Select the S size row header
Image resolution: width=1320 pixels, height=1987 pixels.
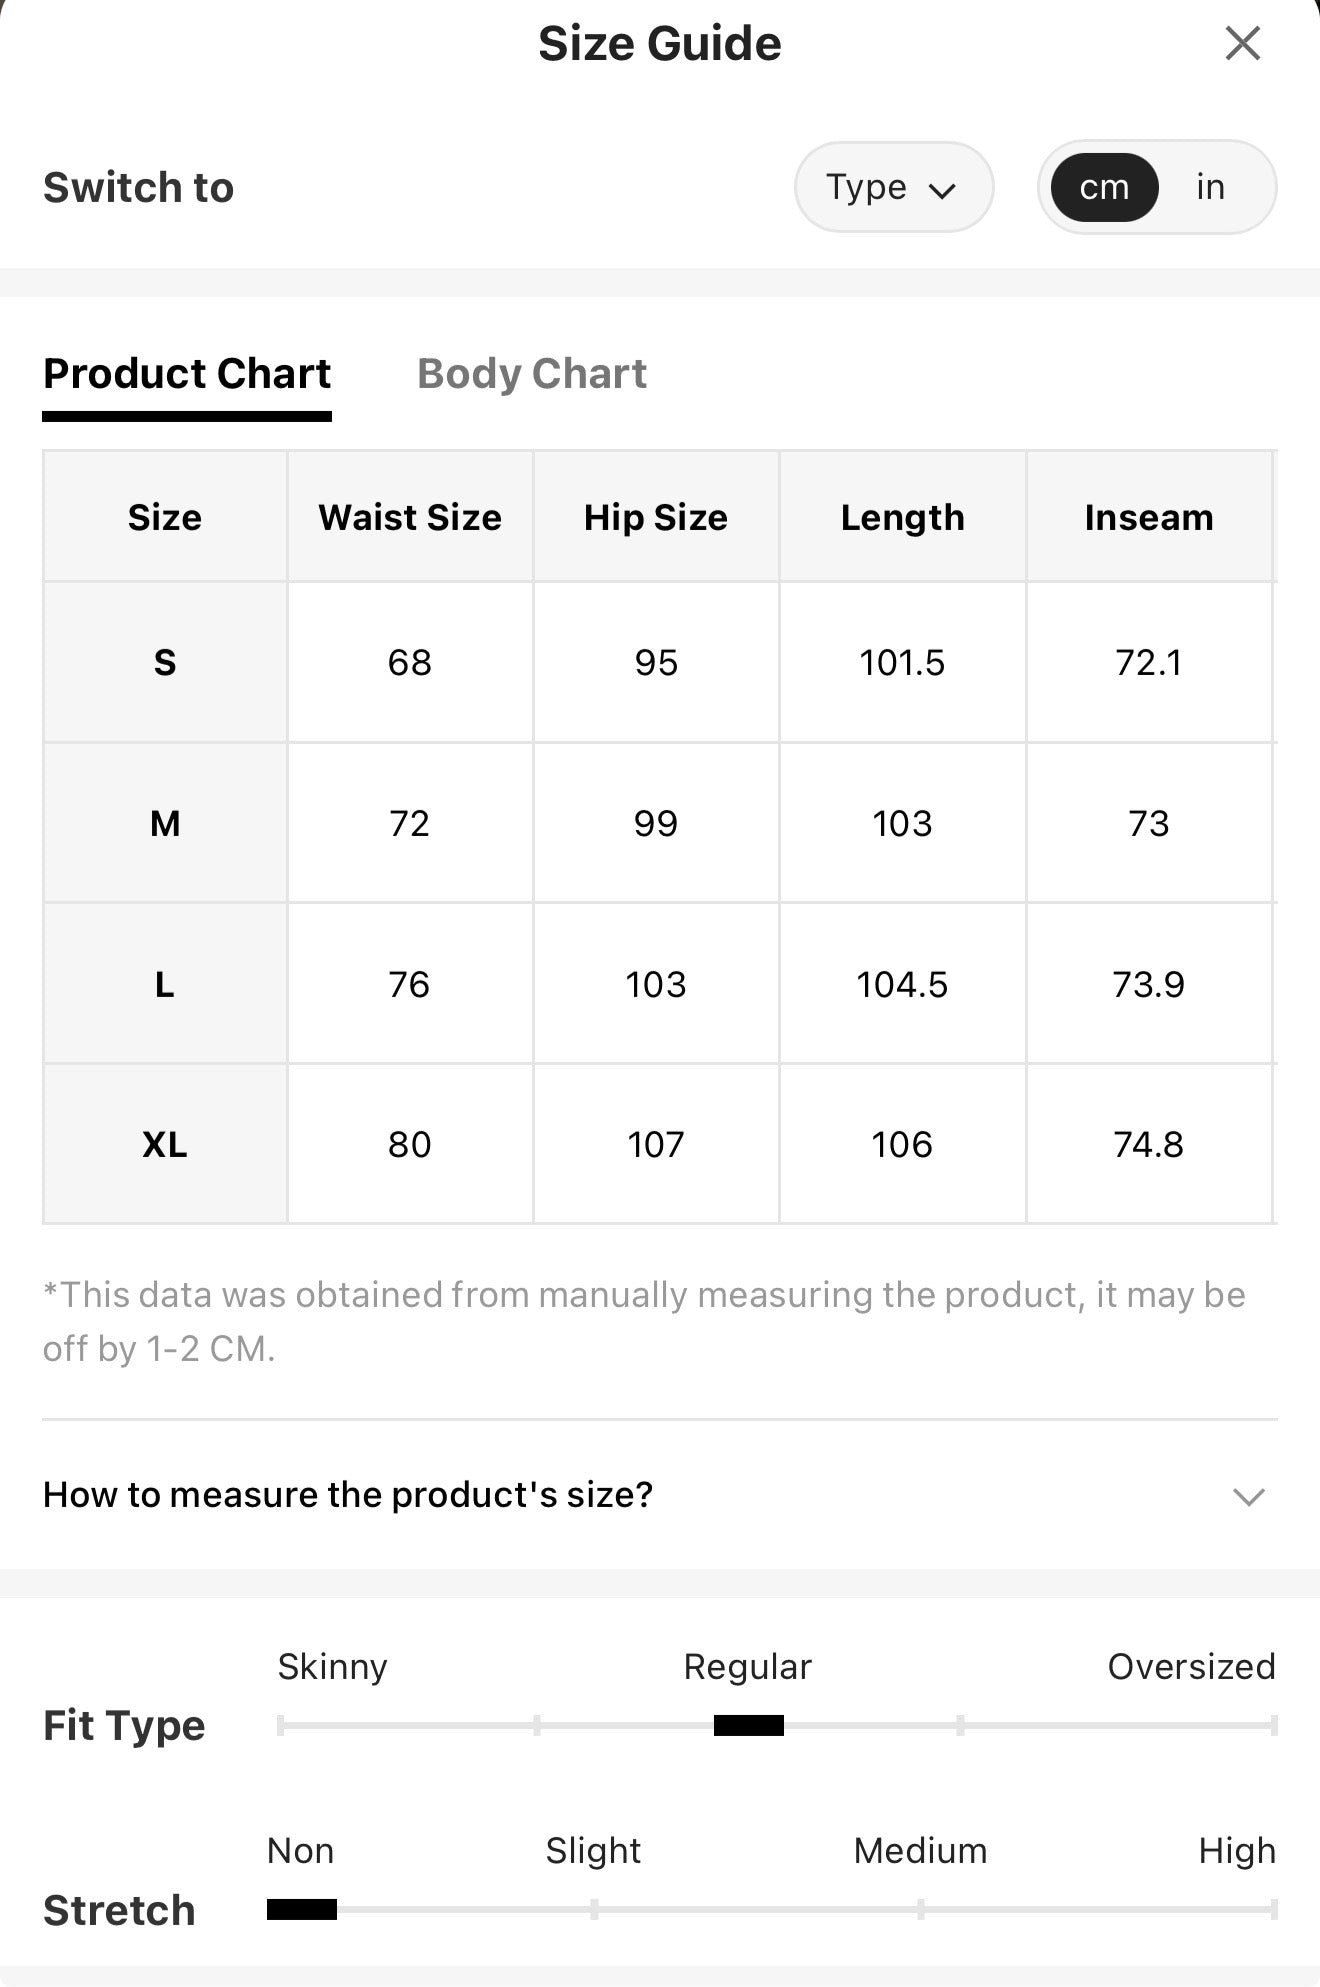point(165,662)
